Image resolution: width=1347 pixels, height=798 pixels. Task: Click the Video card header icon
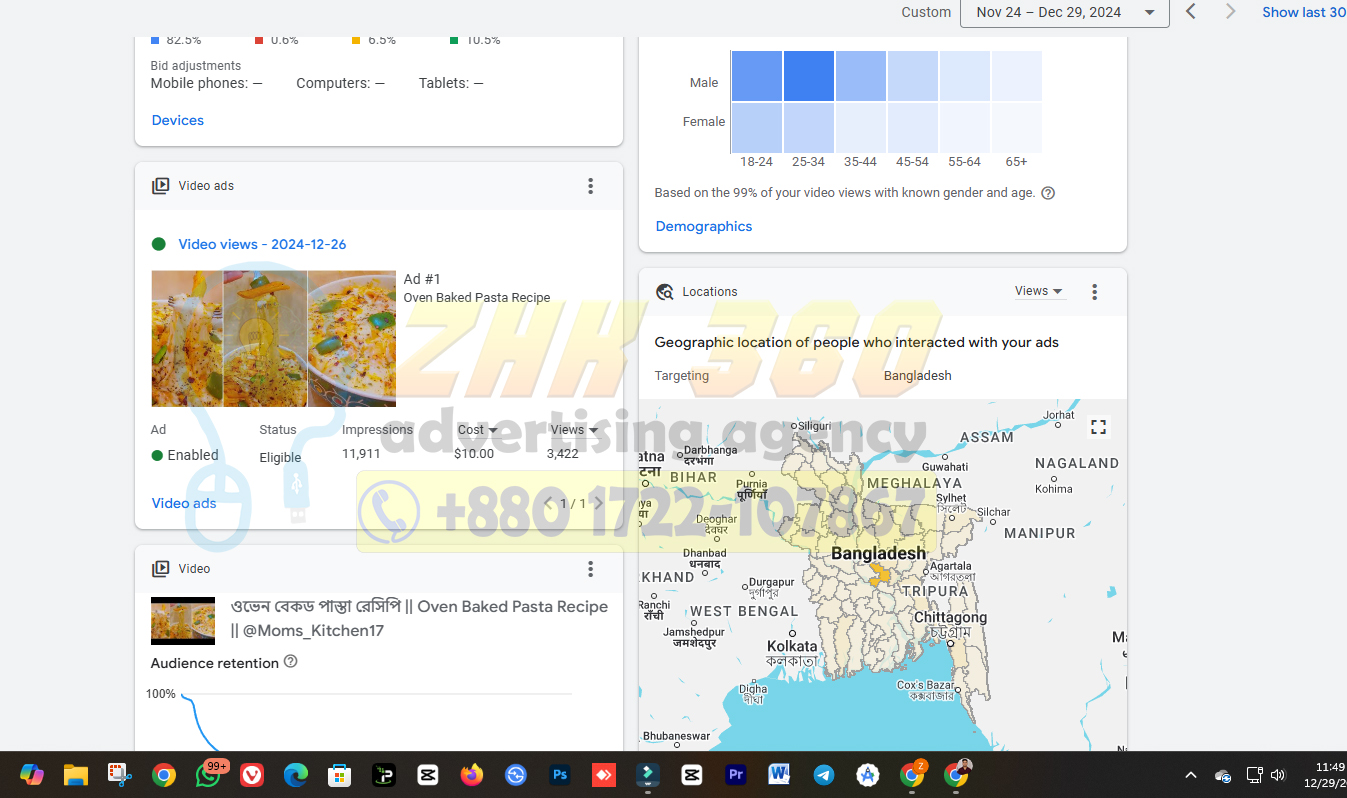coord(160,569)
